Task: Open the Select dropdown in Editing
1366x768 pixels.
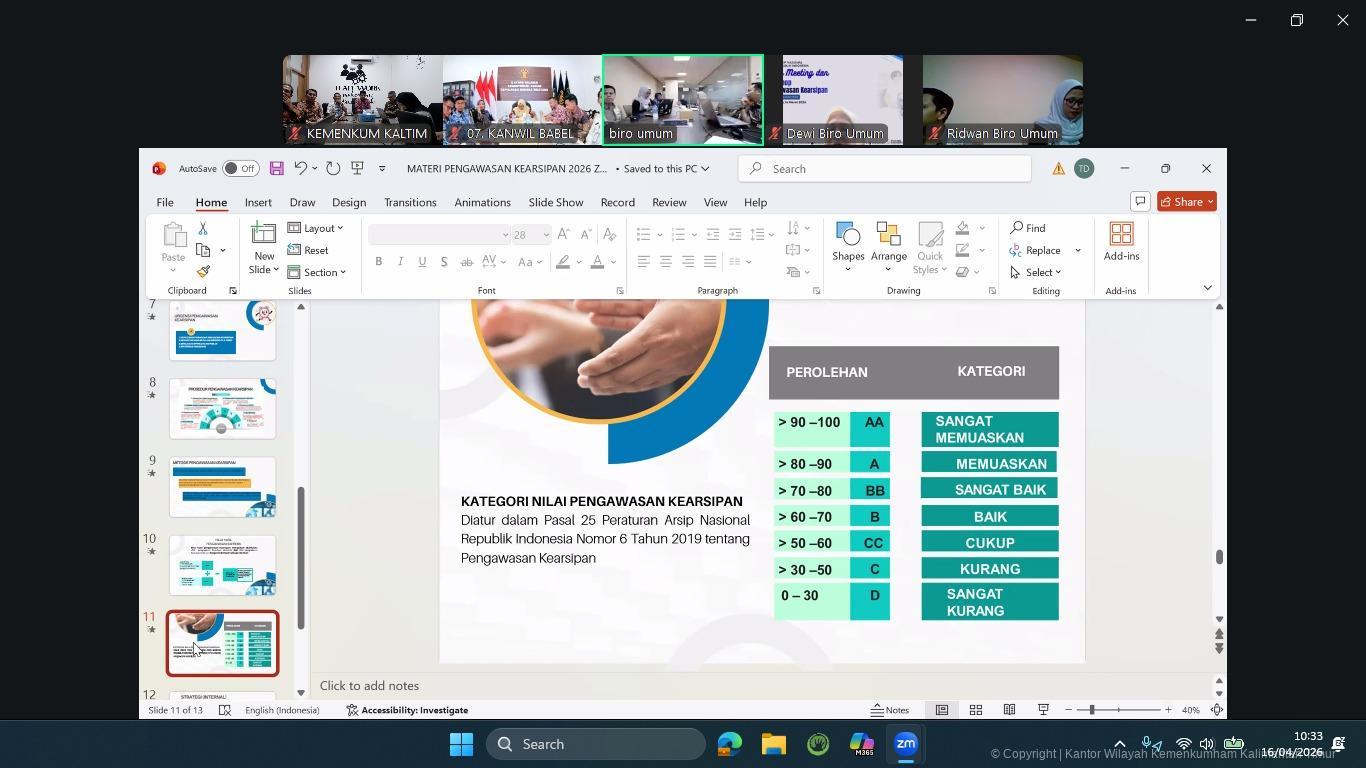Action: 1037,272
